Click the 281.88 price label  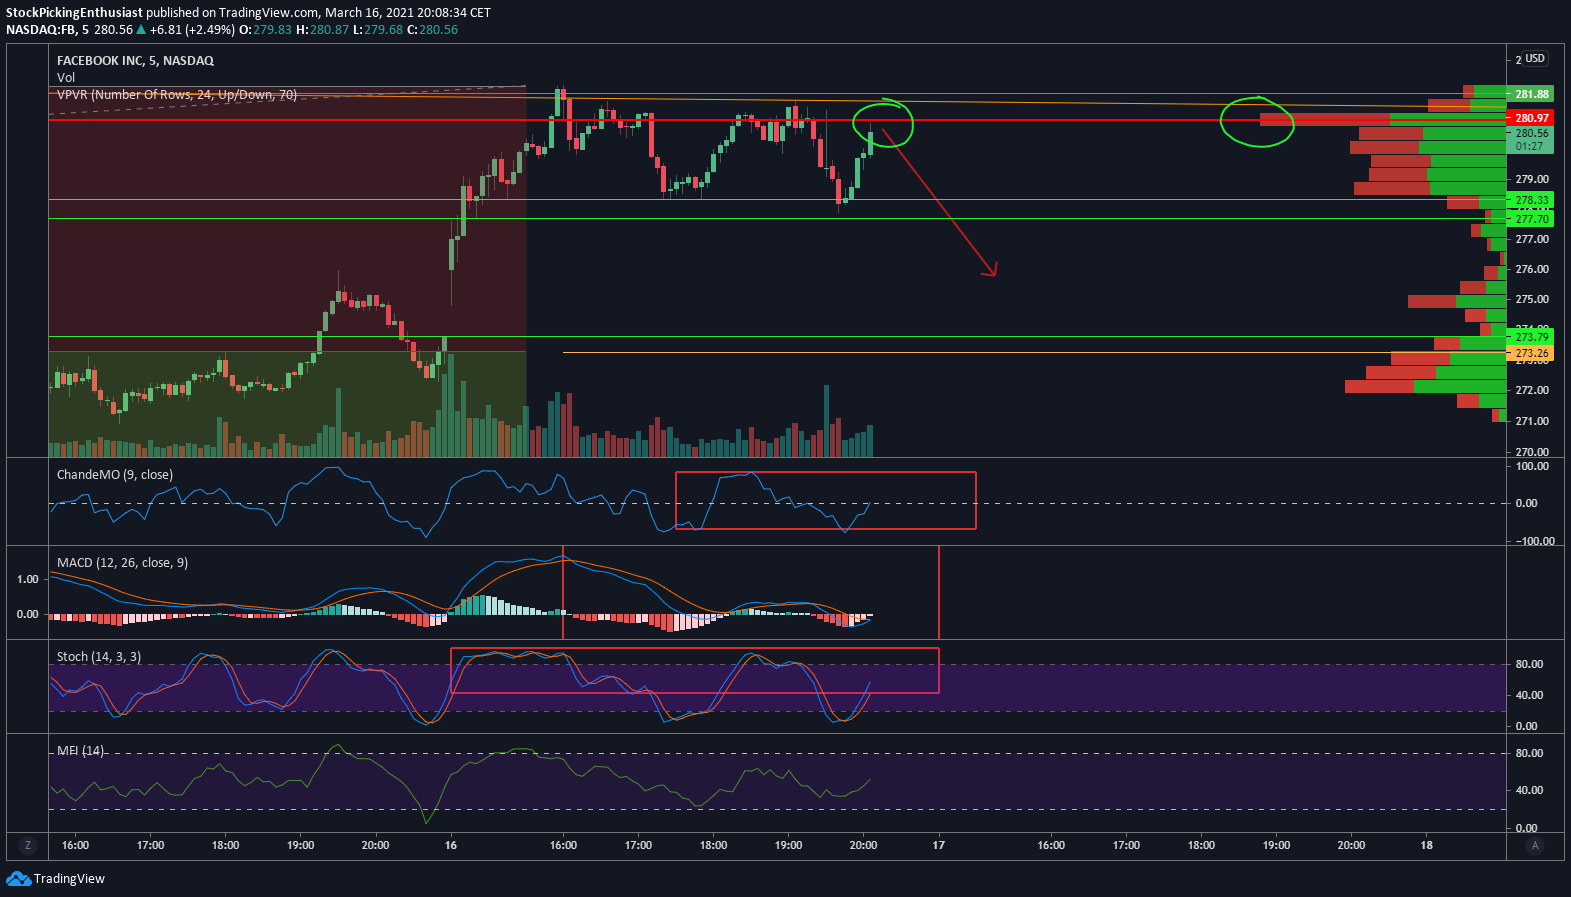1530,94
